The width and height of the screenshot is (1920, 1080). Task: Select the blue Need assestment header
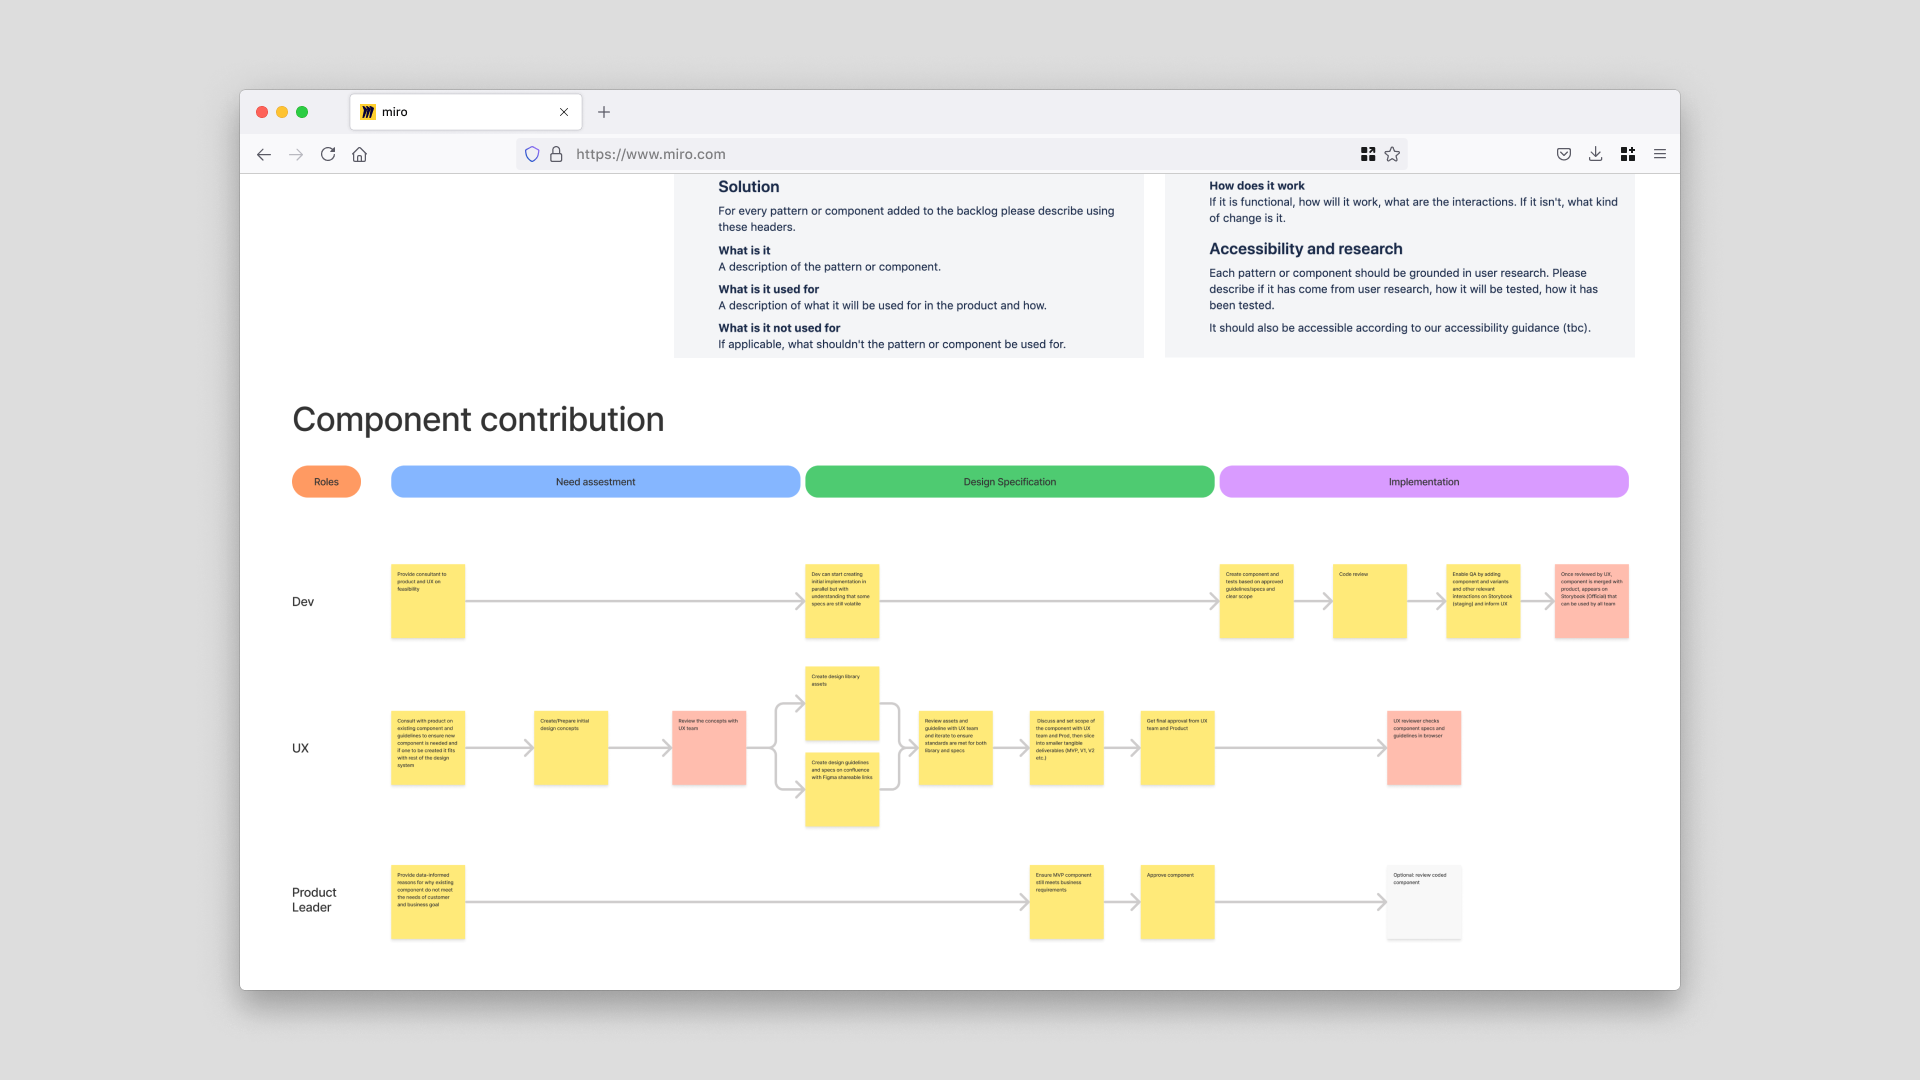(x=595, y=482)
